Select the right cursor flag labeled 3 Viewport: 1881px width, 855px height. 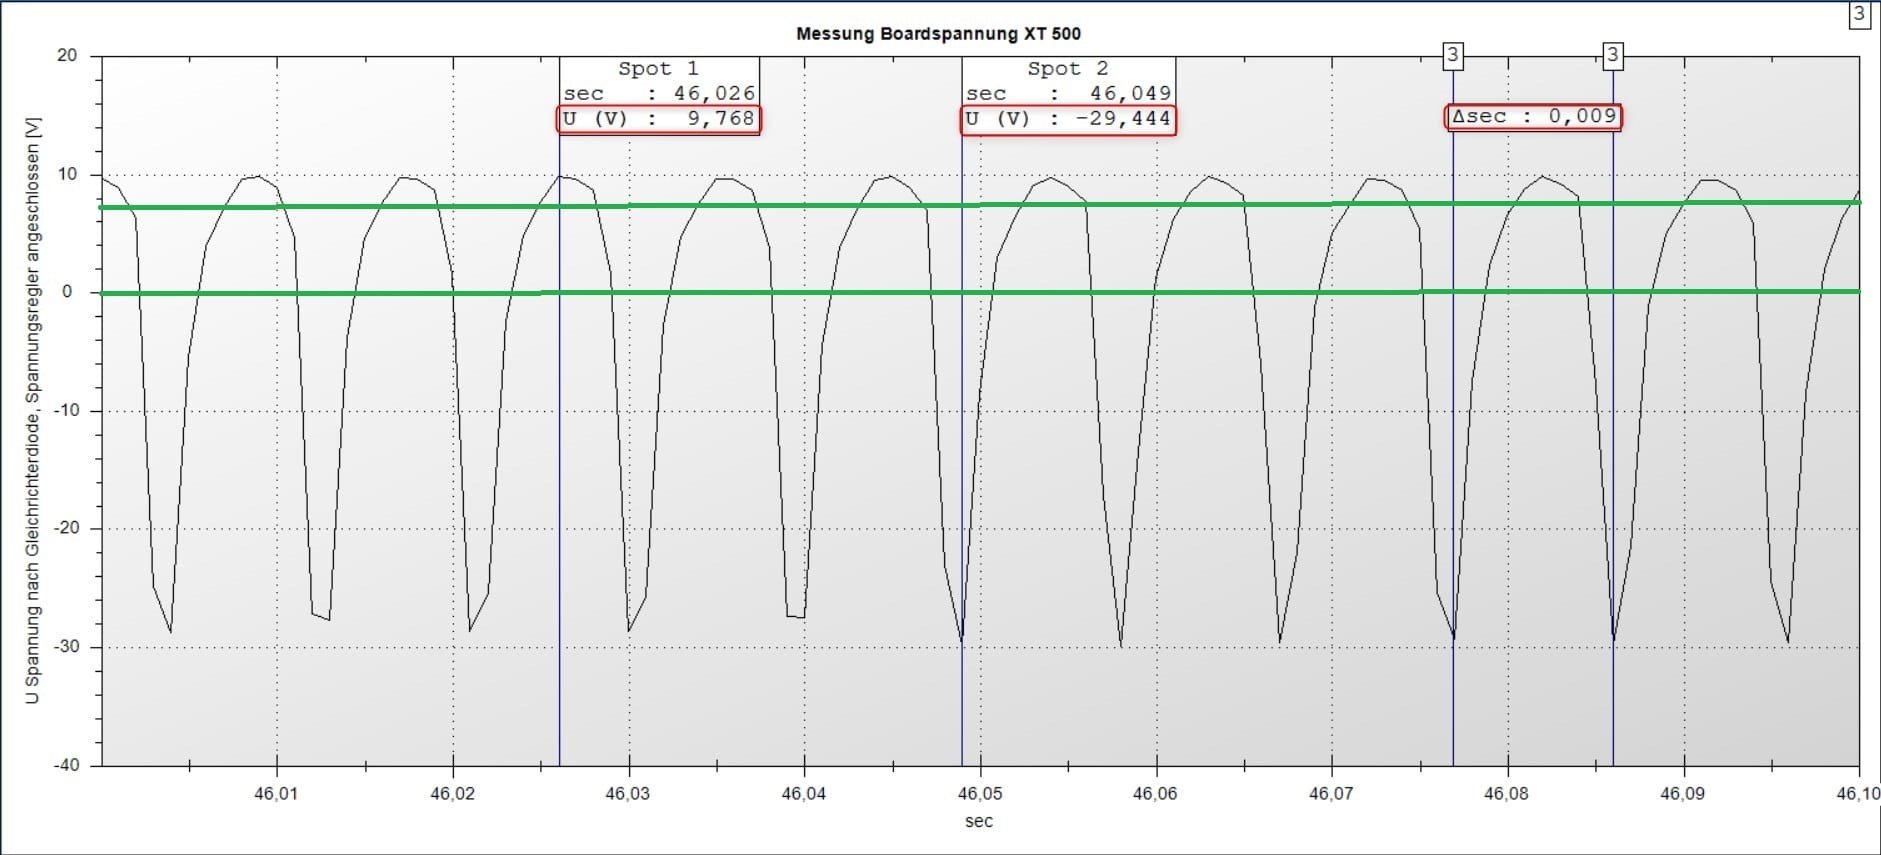pos(1612,56)
